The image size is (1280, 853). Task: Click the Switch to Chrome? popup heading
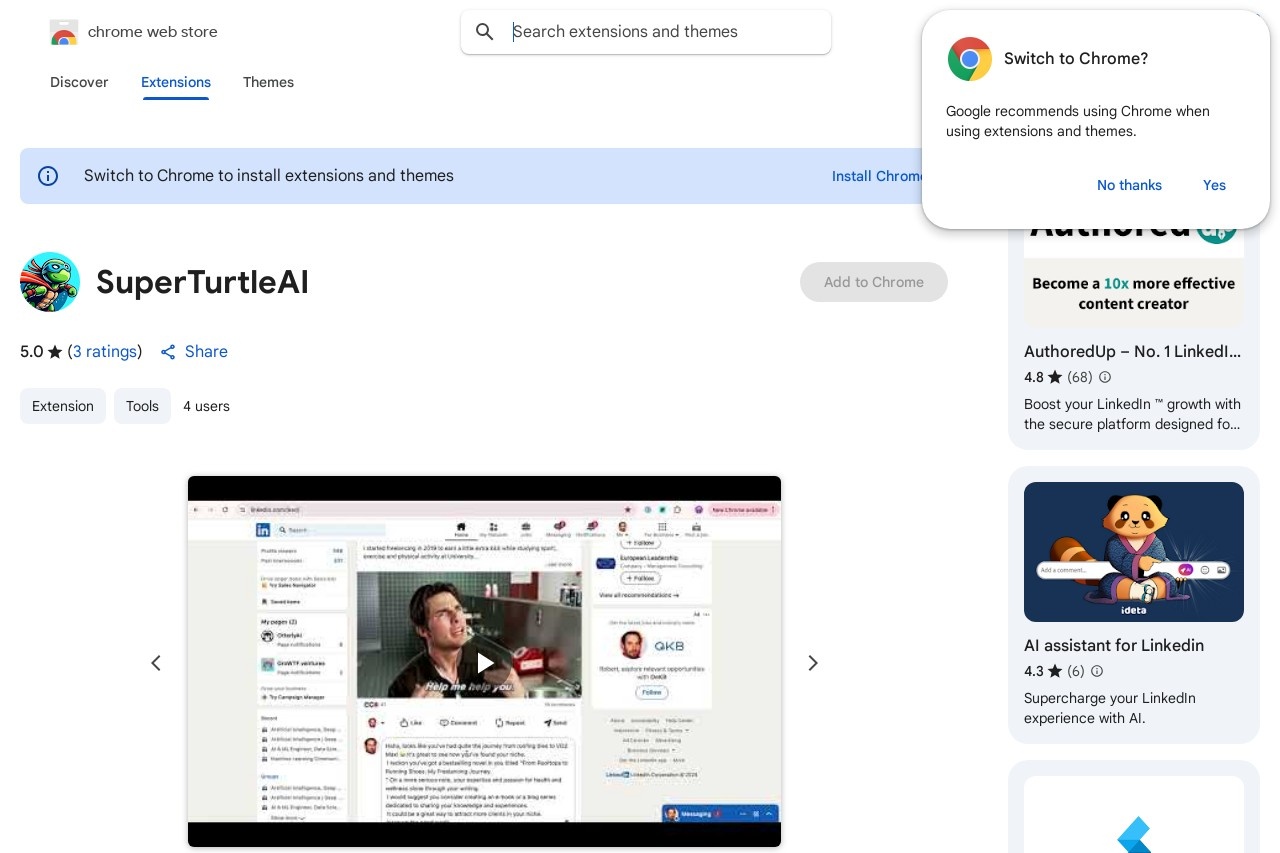[x=1076, y=59]
